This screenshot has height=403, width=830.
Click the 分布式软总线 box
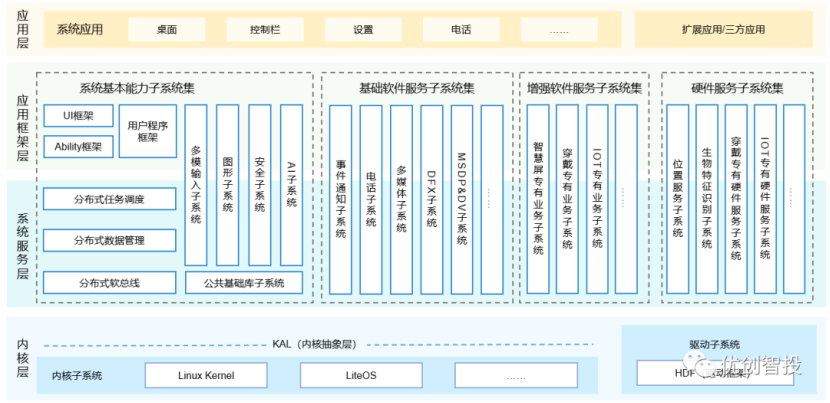coord(110,283)
